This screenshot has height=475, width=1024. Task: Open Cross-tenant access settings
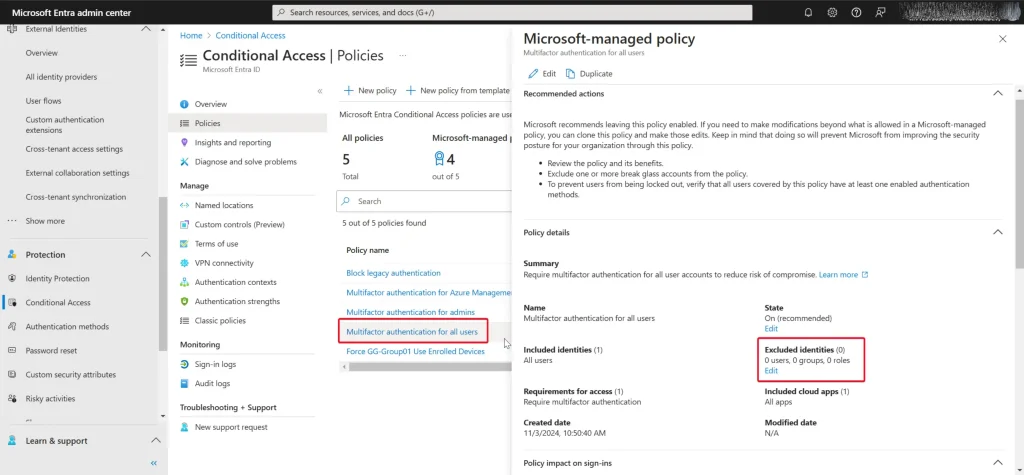click(74, 149)
